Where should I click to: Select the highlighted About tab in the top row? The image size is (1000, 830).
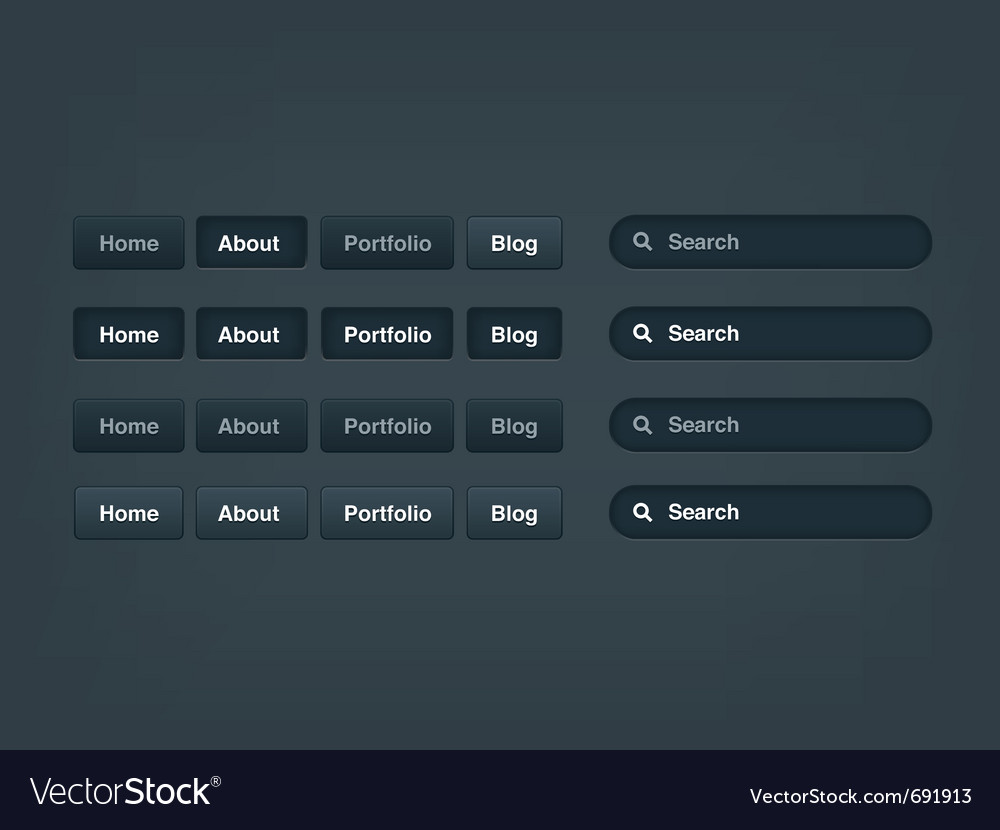[x=250, y=243]
